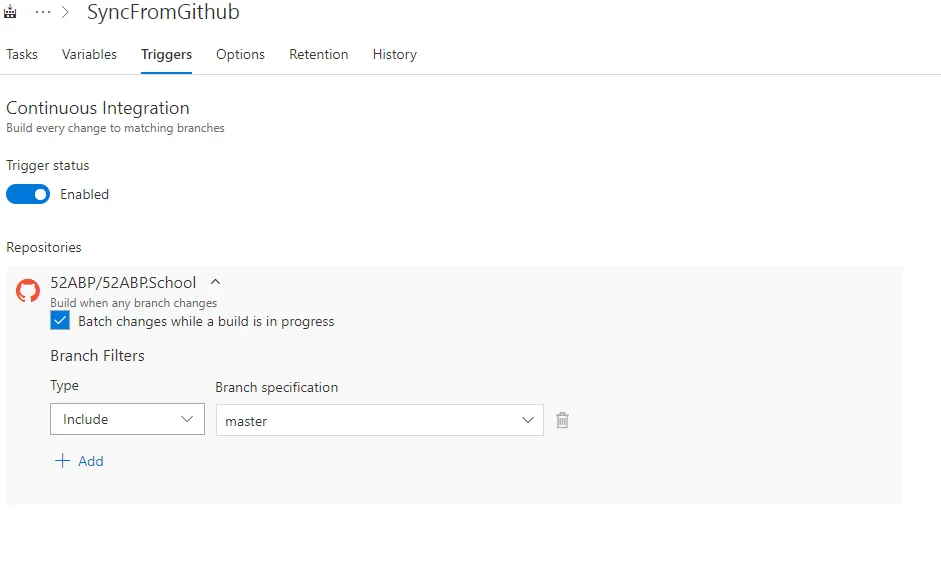
Task: Switch to the Tasks tab
Action: pos(22,55)
